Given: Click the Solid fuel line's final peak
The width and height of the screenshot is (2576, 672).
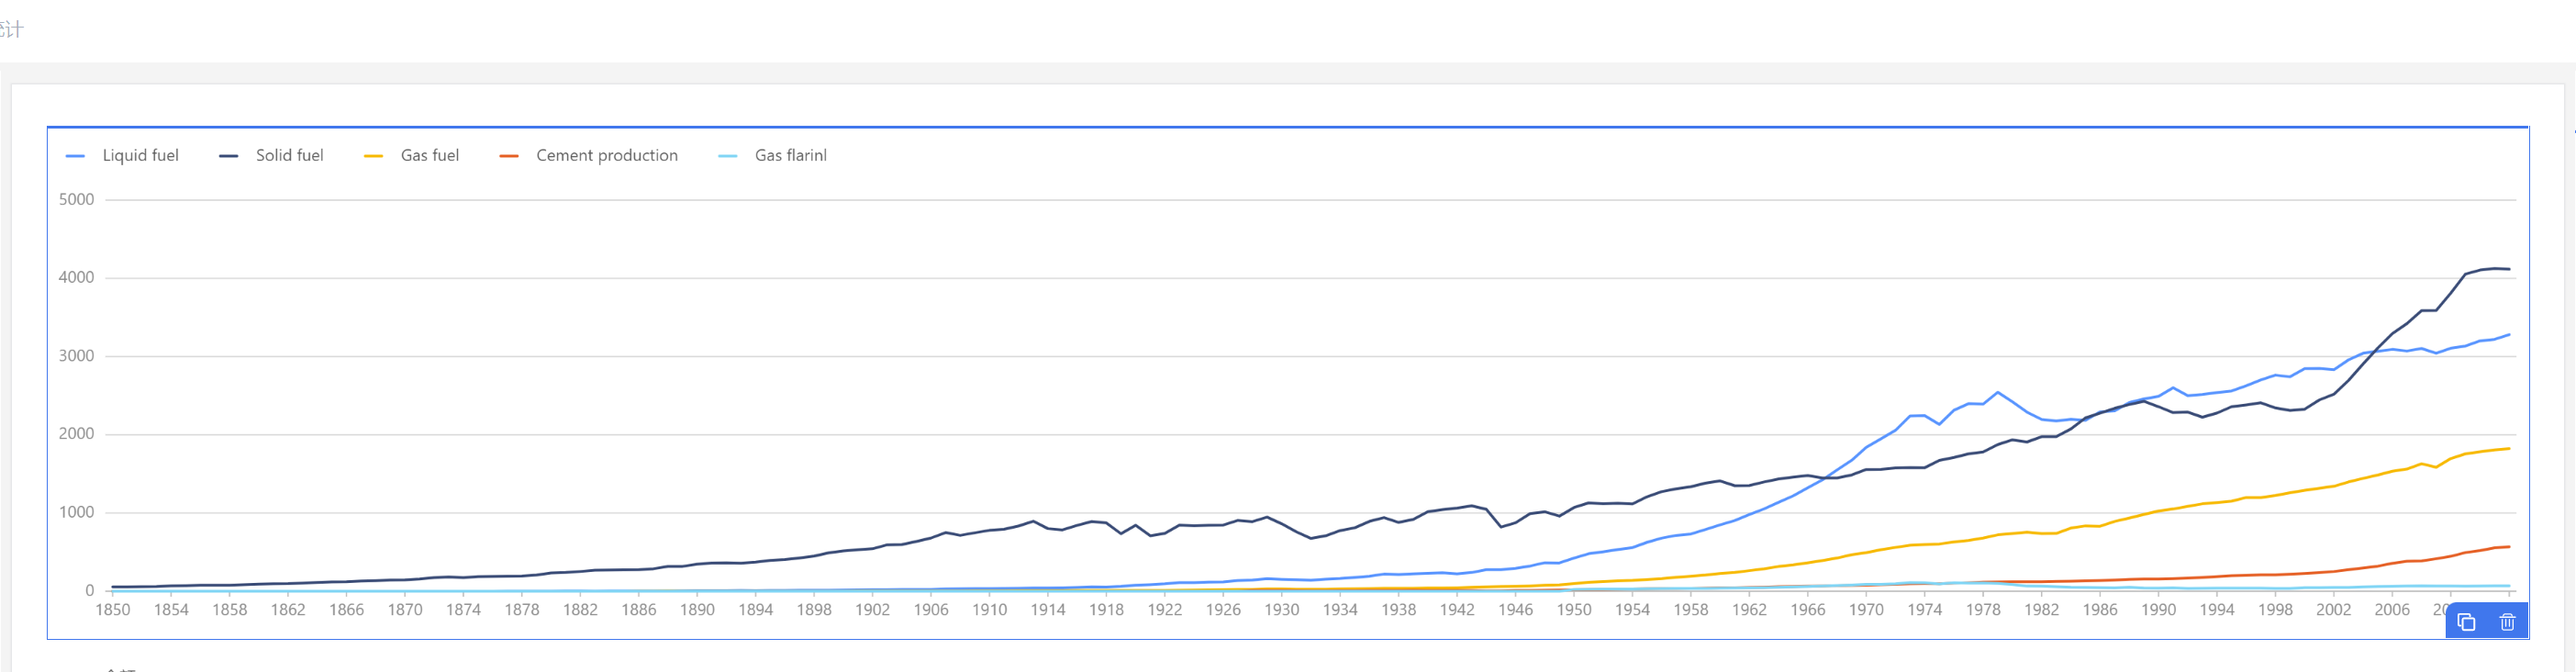Looking at the screenshot, I should [x=2496, y=268].
